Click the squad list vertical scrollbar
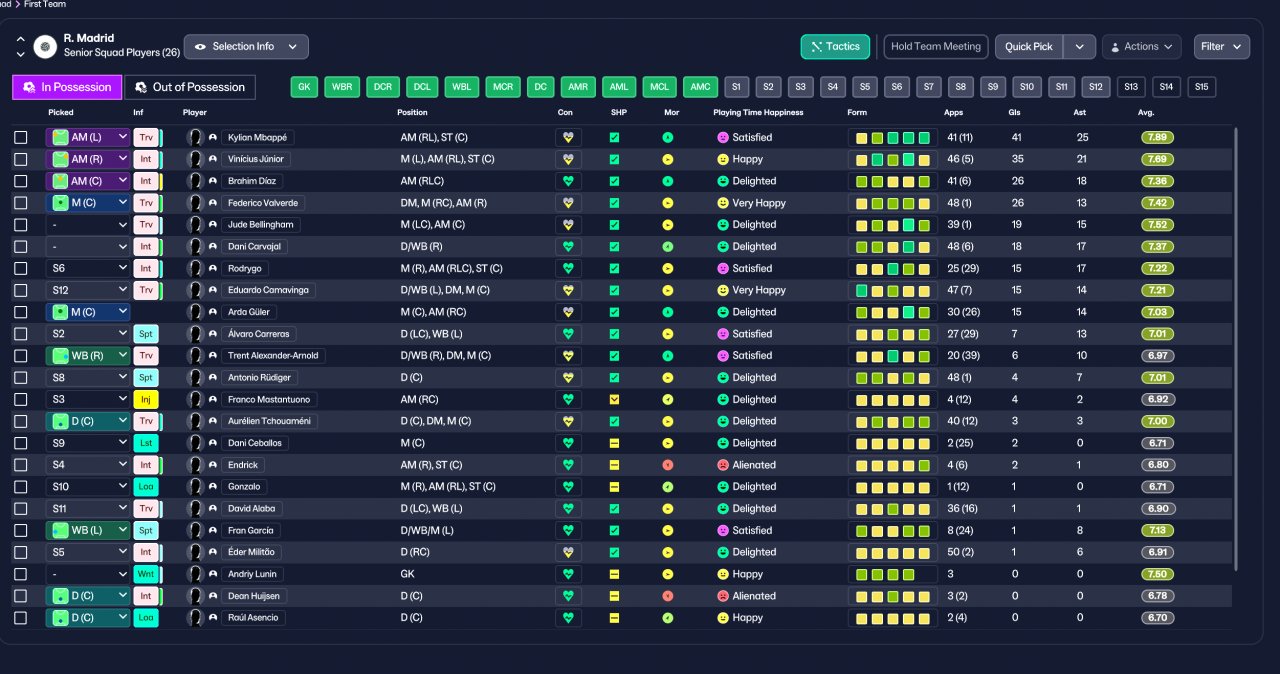Screen dimensions: 1280x674 [x=1237, y=349]
